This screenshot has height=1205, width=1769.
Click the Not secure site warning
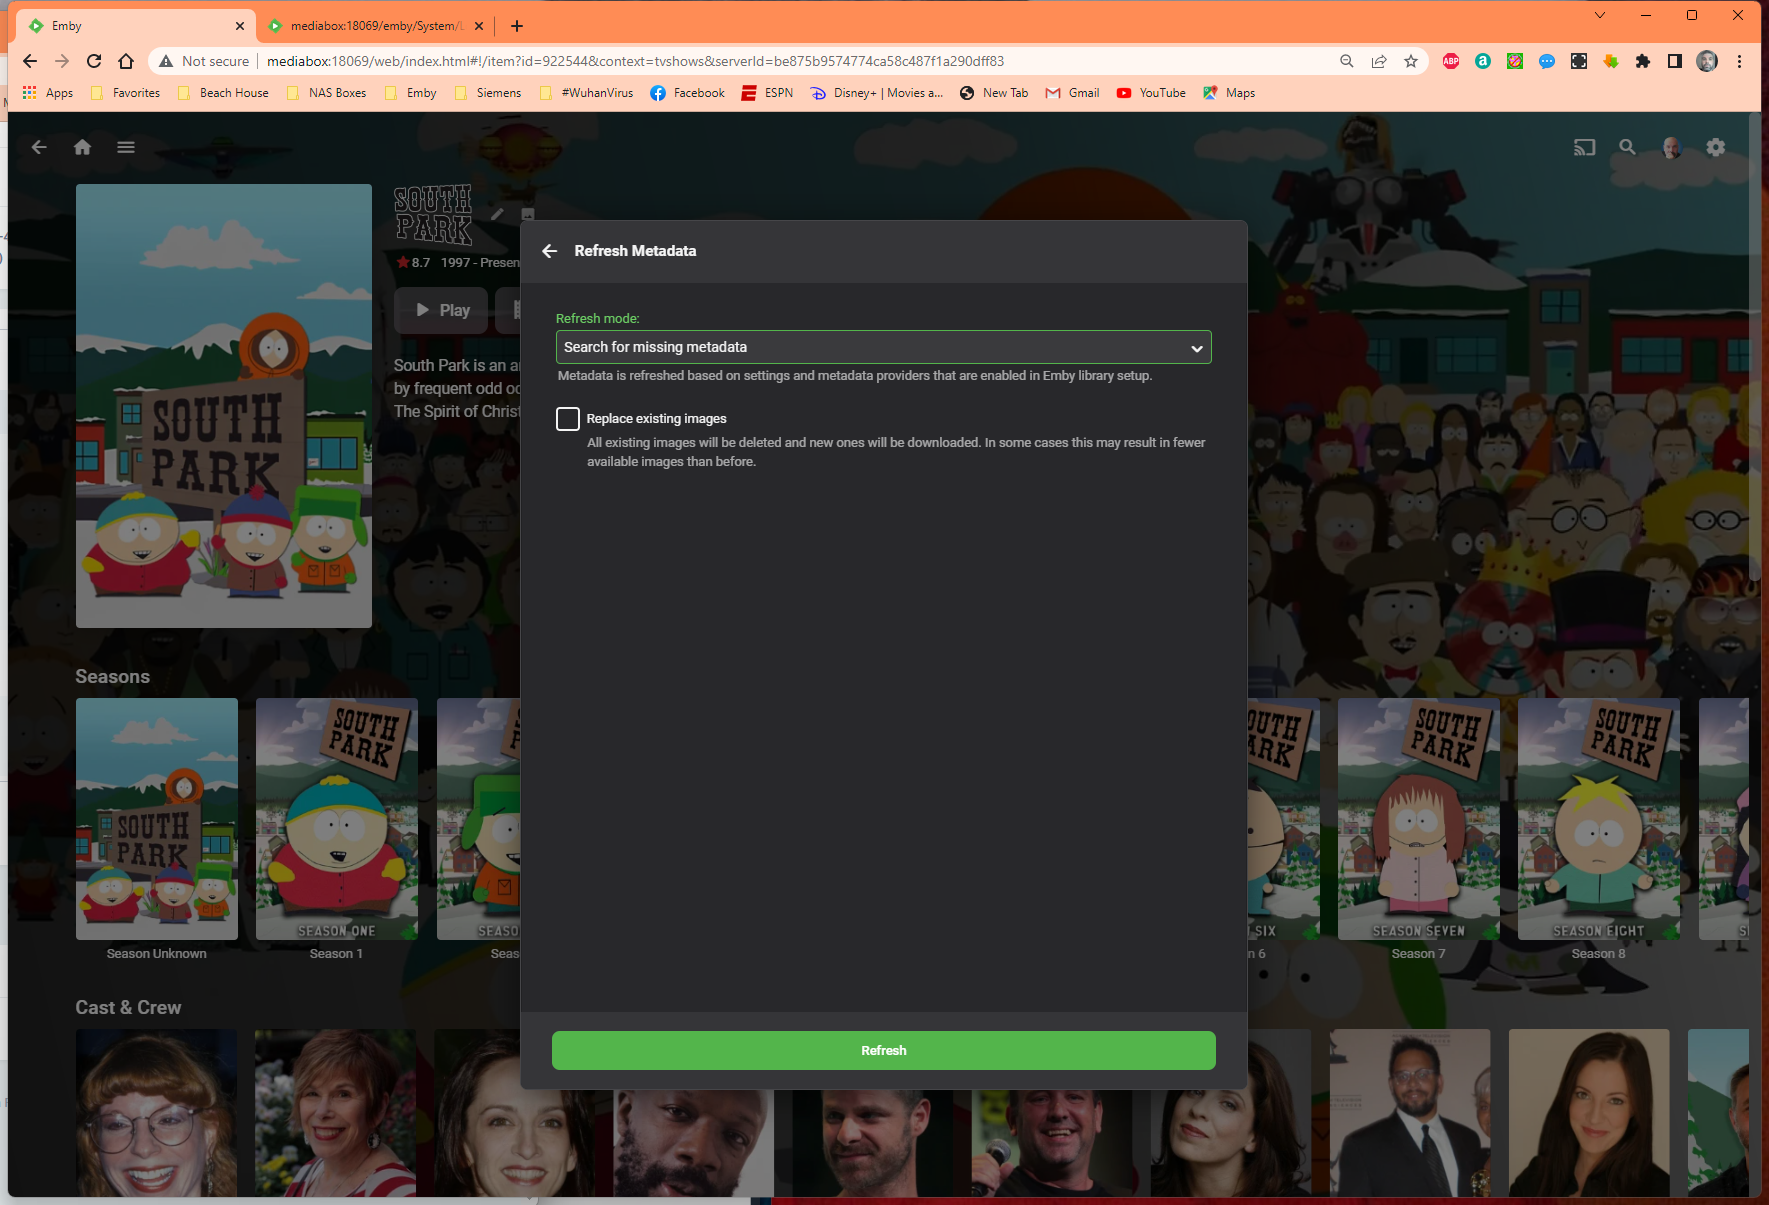(204, 61)
